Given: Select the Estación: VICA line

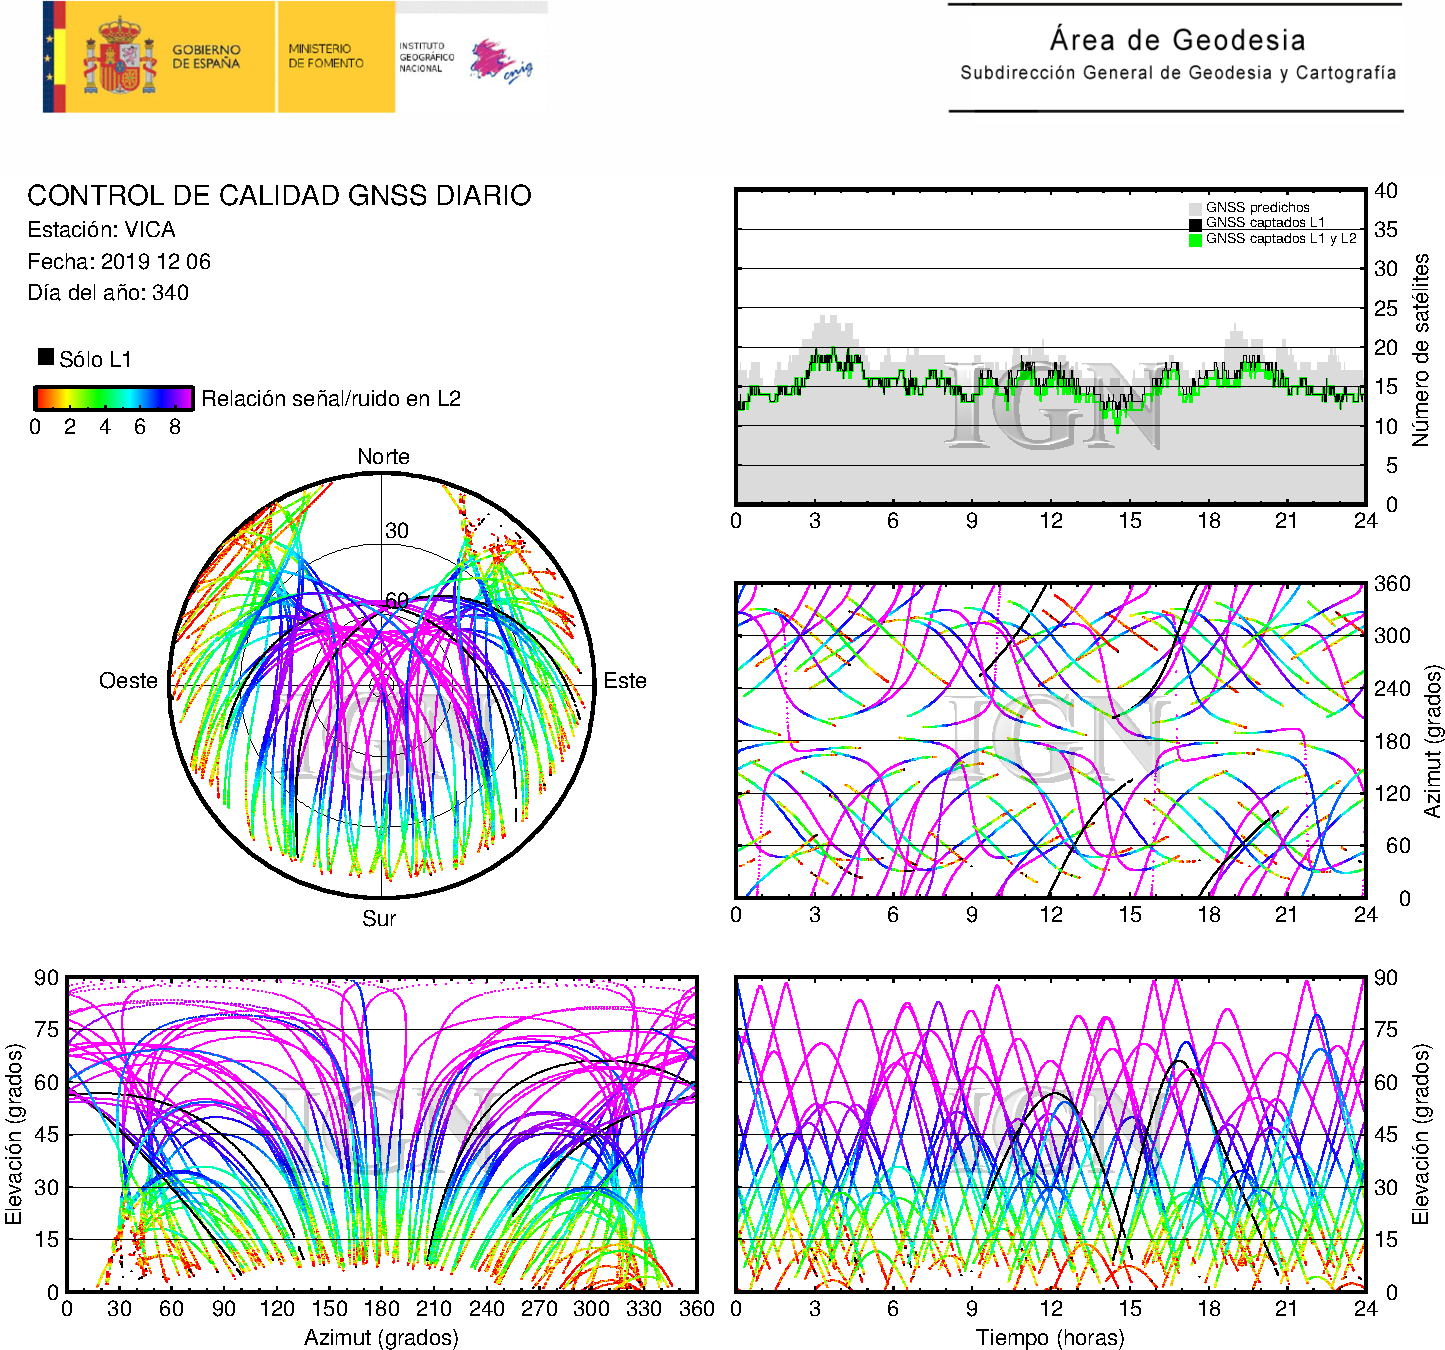Looking at the screenshot, I should pos(101,230).
